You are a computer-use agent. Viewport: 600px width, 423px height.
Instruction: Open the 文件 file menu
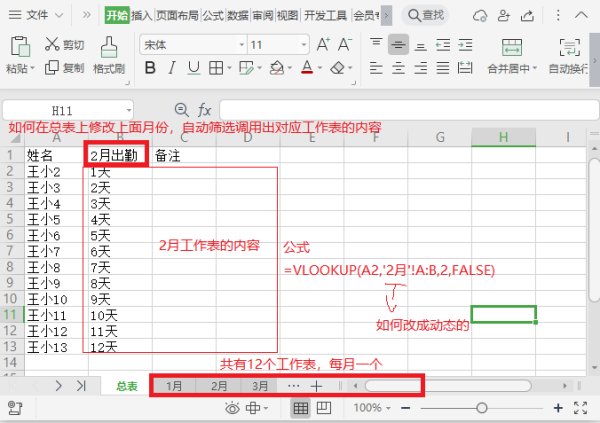click(36, 15)
